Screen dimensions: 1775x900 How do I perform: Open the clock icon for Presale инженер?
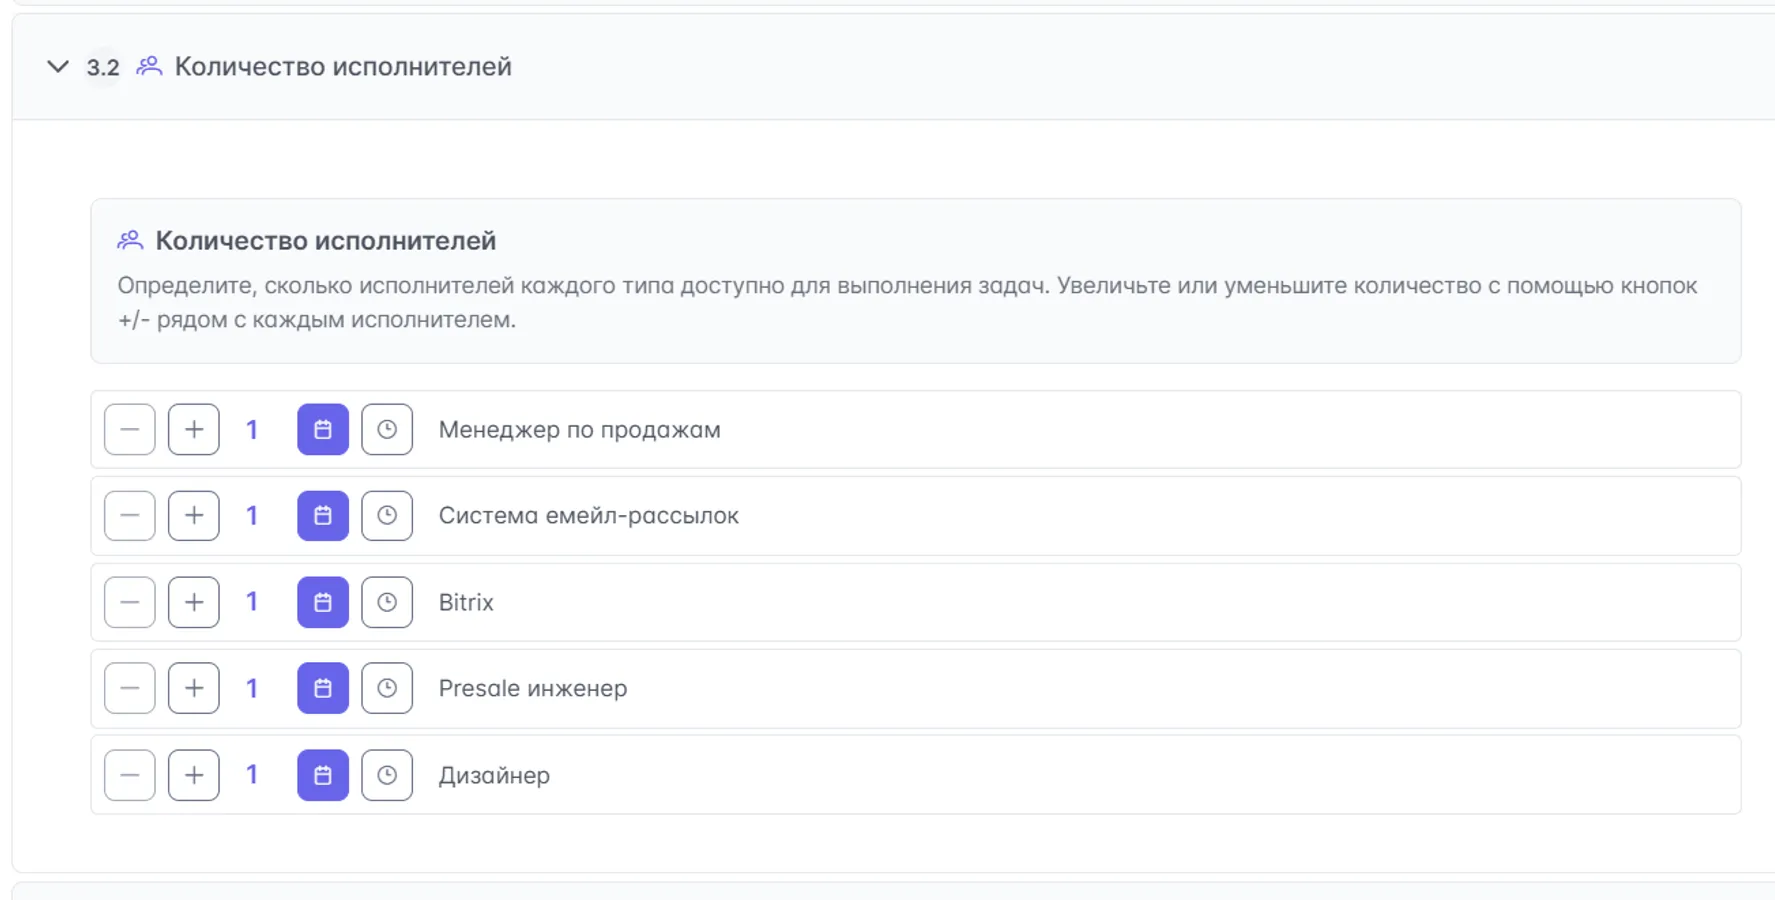[x=387, y=688]
